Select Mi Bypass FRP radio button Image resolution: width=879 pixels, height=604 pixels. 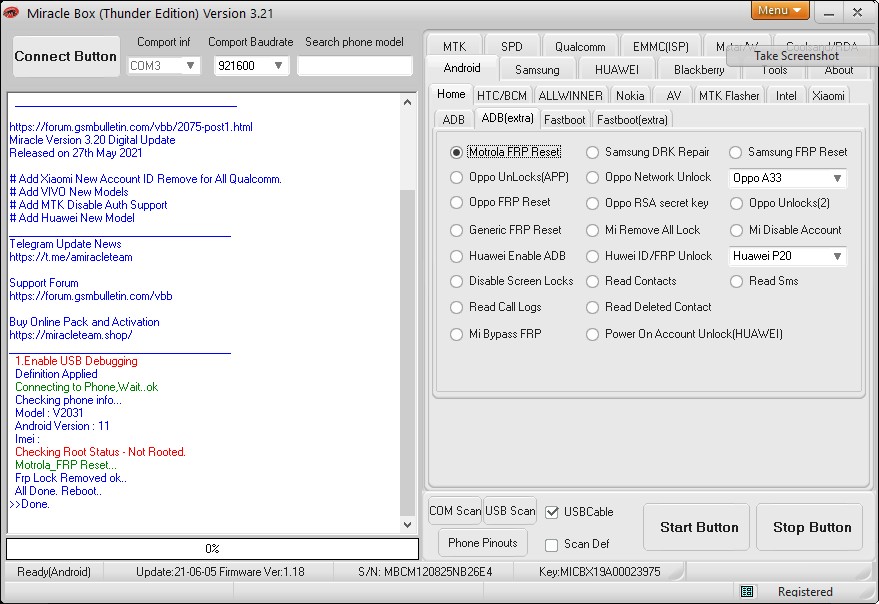456,334
